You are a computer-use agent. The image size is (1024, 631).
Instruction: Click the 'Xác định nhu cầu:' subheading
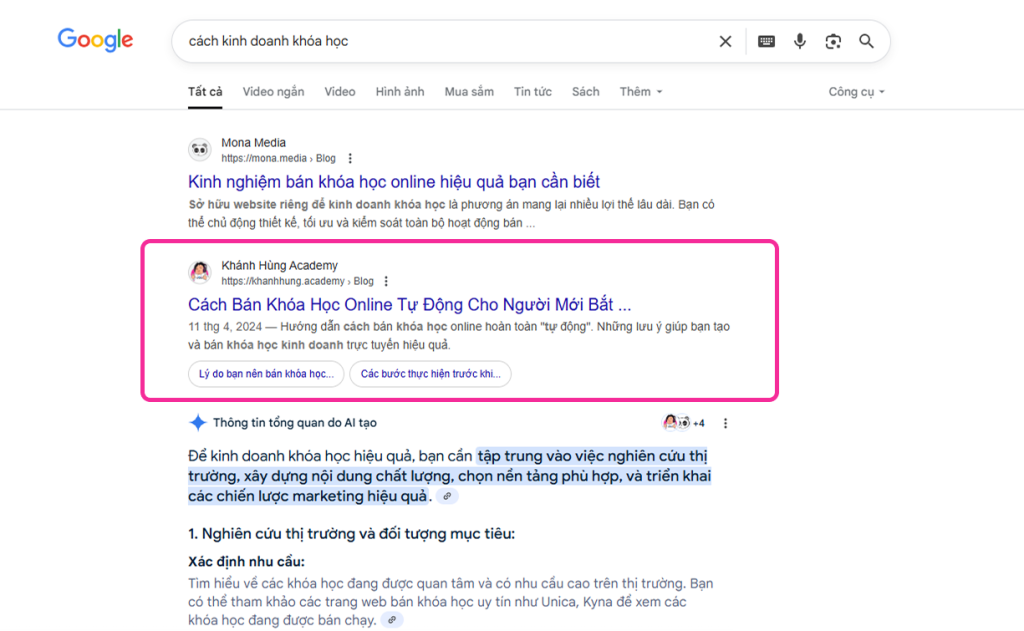[246, 562]
